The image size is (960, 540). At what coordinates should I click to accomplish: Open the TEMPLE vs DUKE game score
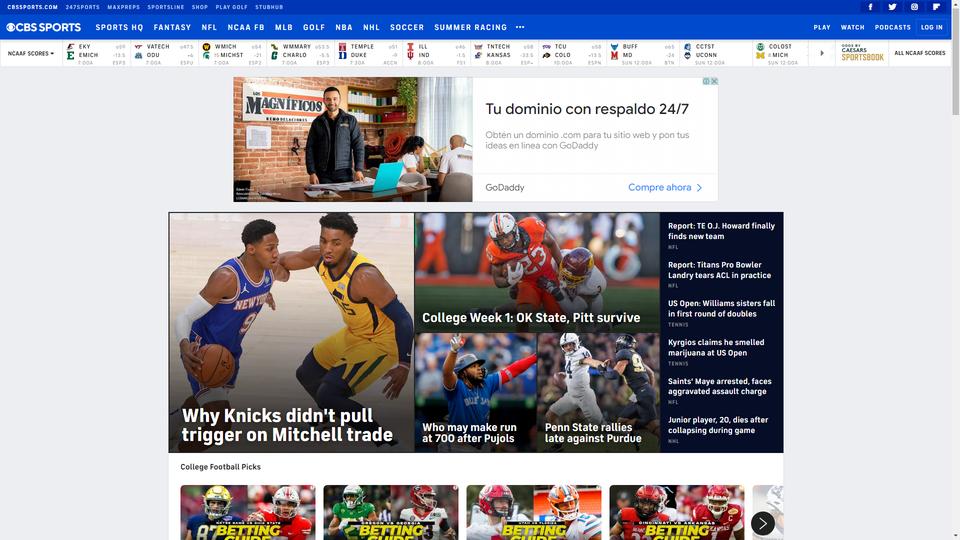coord(368,54)
